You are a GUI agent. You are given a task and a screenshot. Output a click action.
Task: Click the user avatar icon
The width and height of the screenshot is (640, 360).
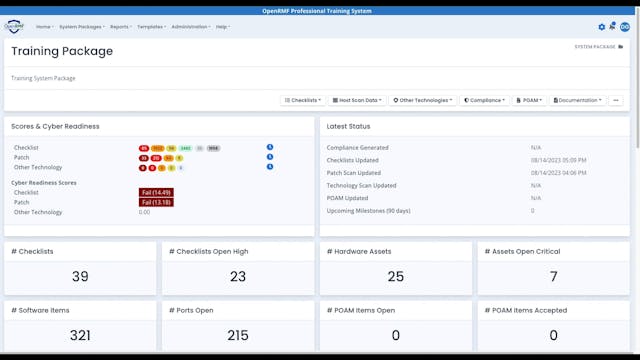pyautogui.click(x=624, y=27)
